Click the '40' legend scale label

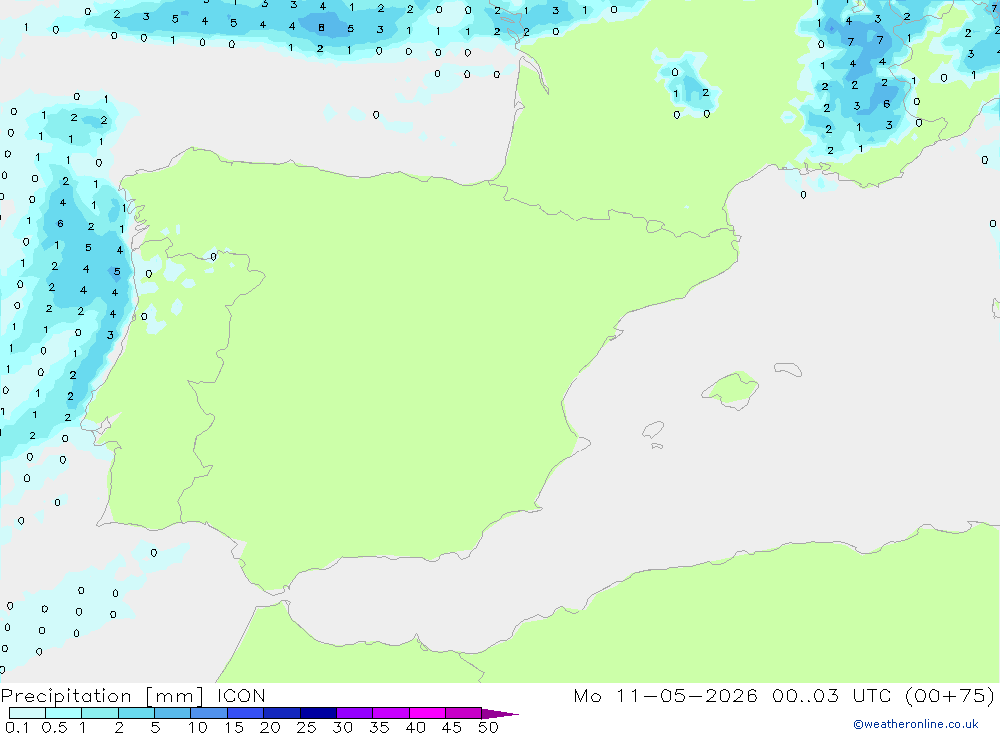click(415, 727)
